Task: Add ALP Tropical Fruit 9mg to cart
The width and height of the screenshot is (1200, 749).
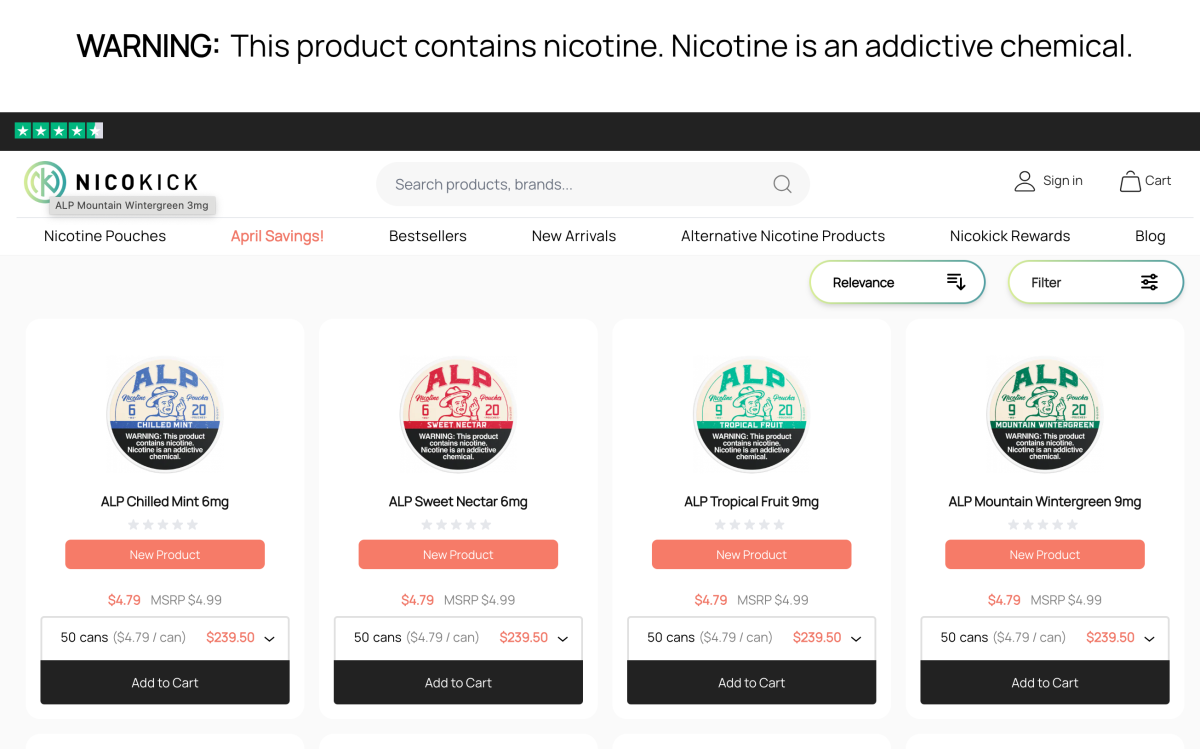Action: tap(751, 683)
